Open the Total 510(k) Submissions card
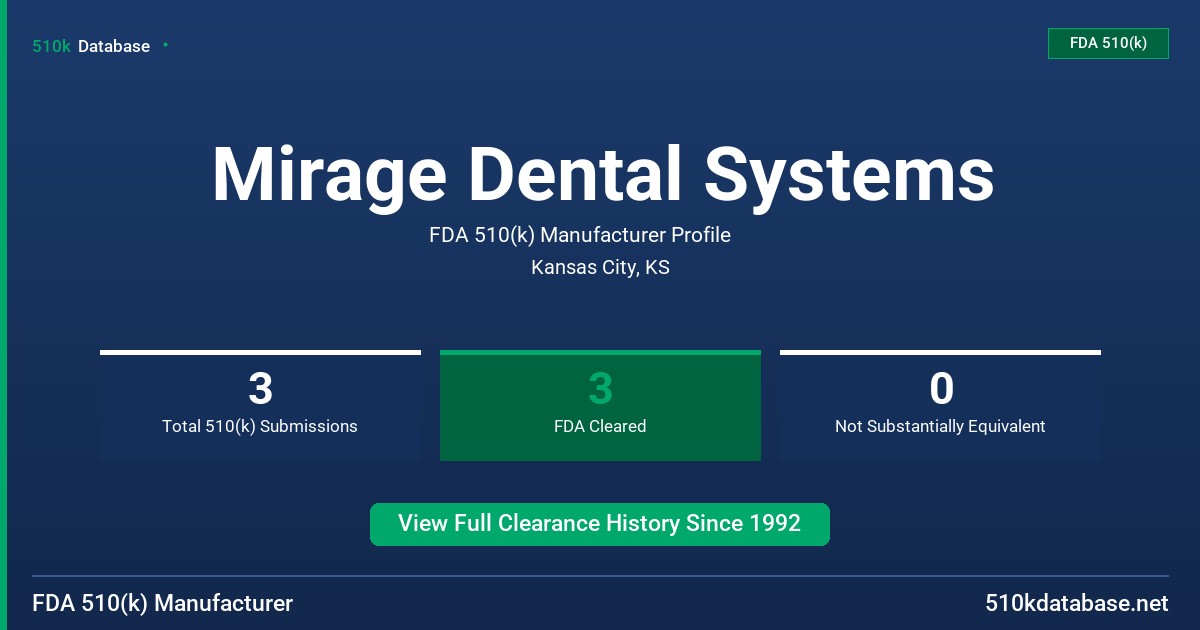Viewport: 1200px width, 630px height. point(260,405)
